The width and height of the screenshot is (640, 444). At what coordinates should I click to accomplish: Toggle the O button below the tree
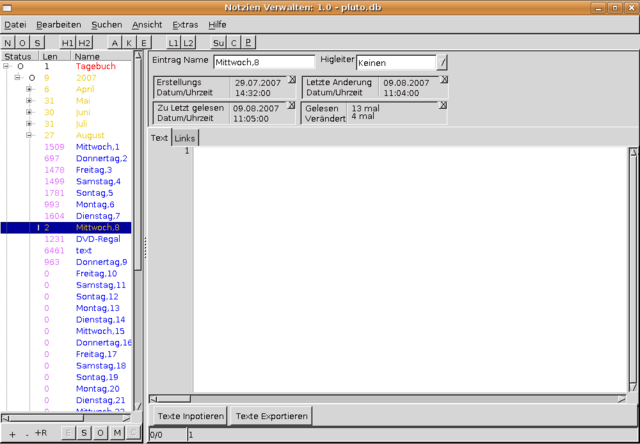[x=101, y=432]
